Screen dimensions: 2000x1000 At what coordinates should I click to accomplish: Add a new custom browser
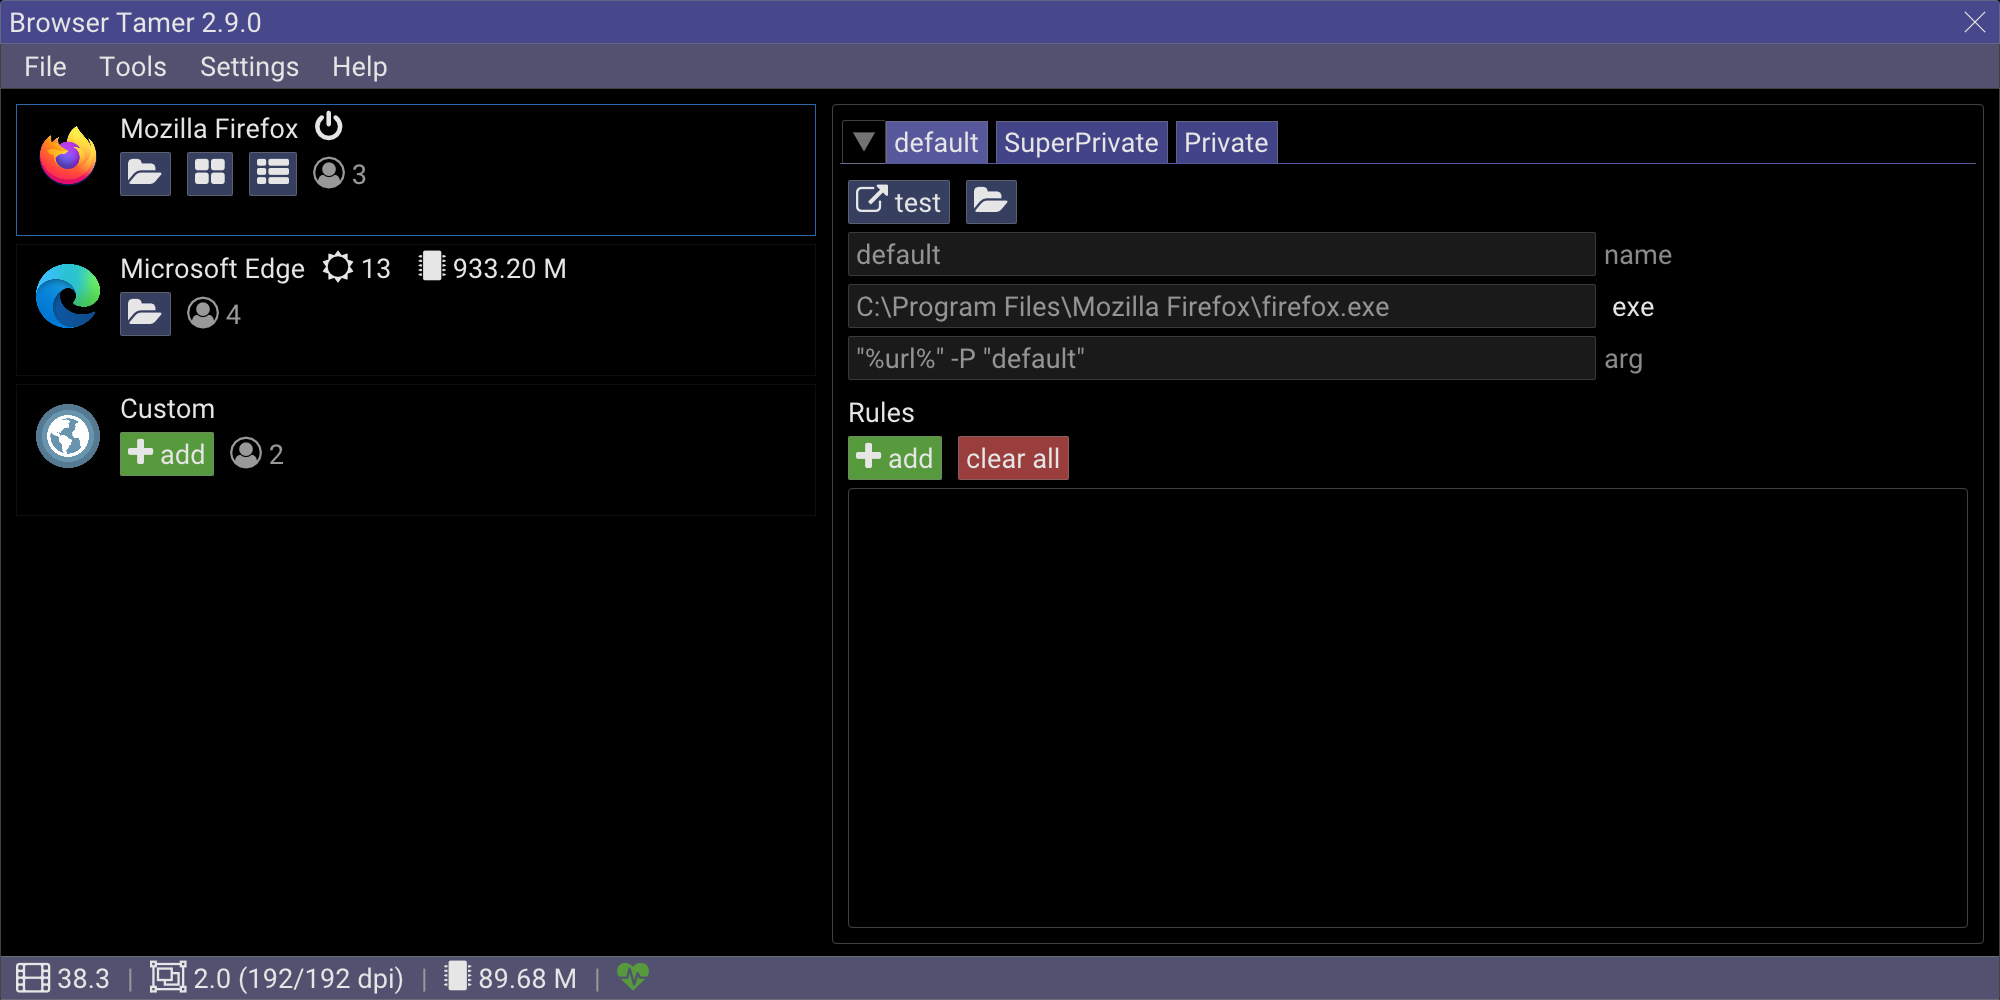point(167,454)
